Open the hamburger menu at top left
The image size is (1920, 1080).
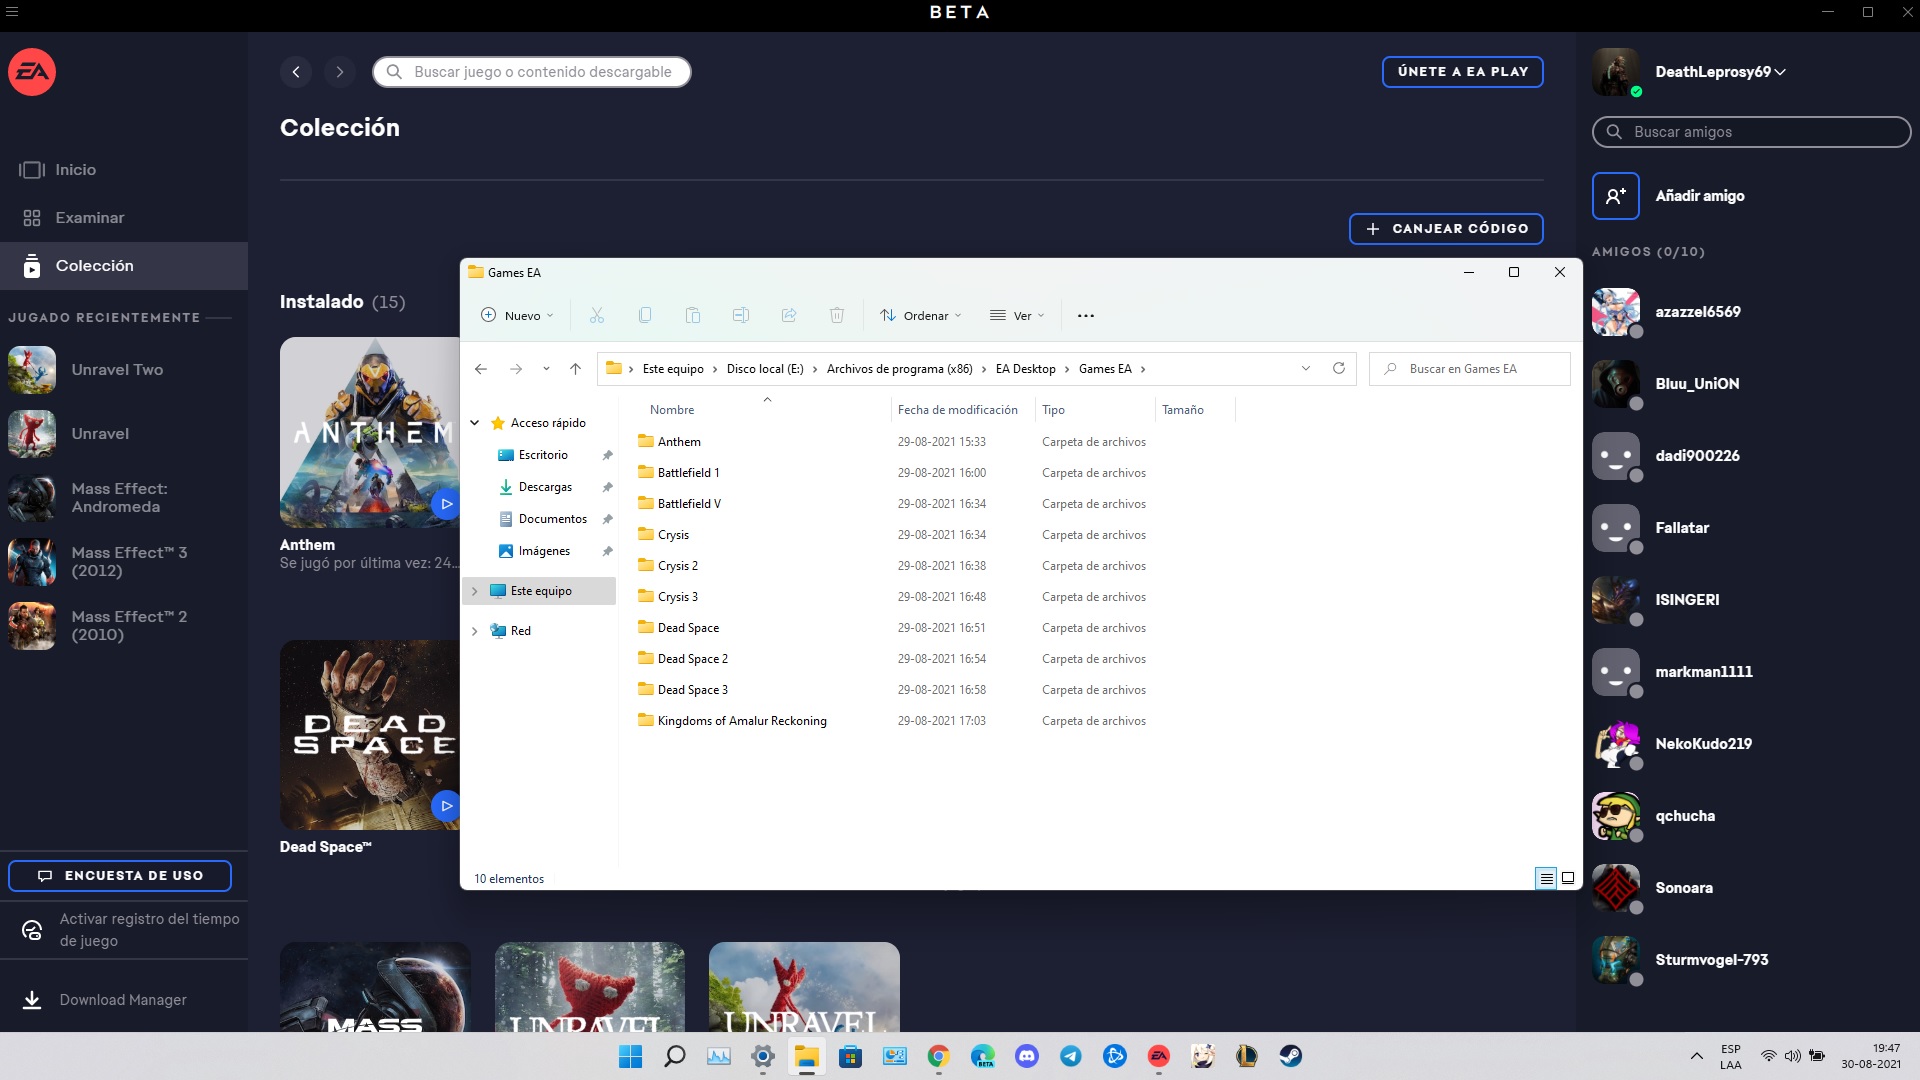click(12, 12)
